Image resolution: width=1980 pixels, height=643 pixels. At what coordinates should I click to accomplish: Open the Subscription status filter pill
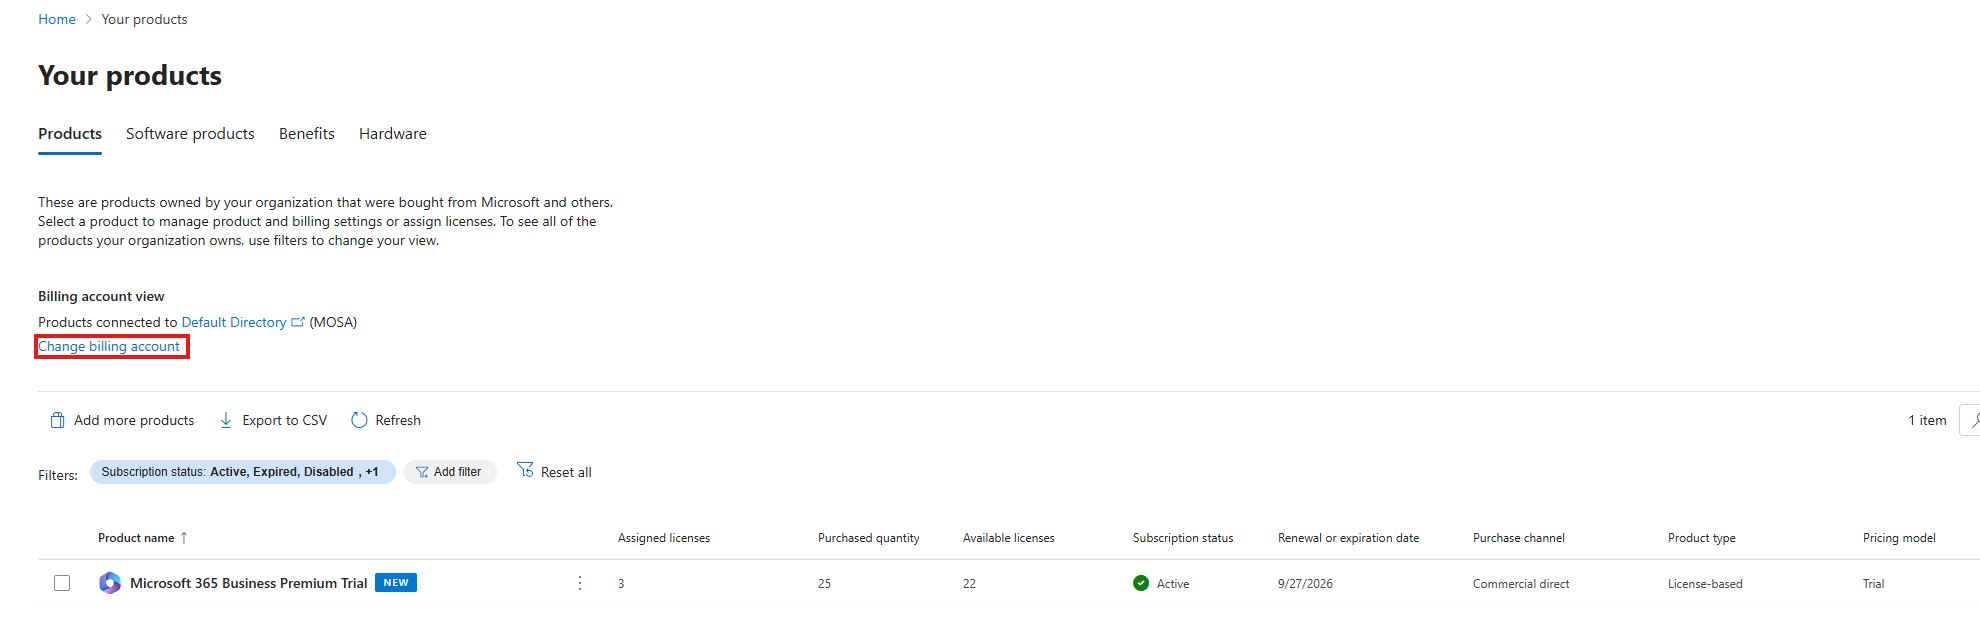click(x=242, y=472)
